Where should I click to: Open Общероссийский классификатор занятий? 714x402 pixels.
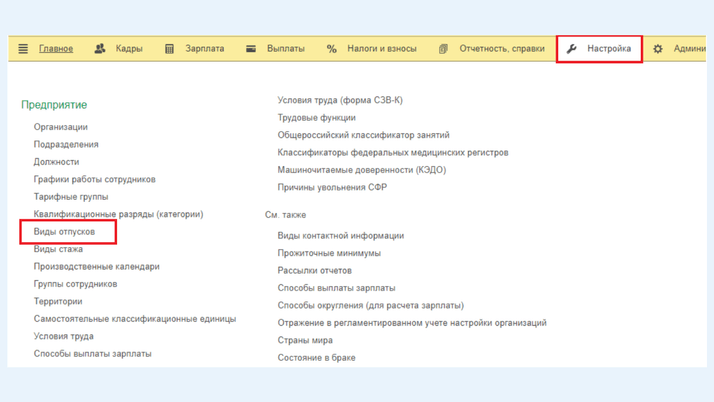click(x=363, y=135)
